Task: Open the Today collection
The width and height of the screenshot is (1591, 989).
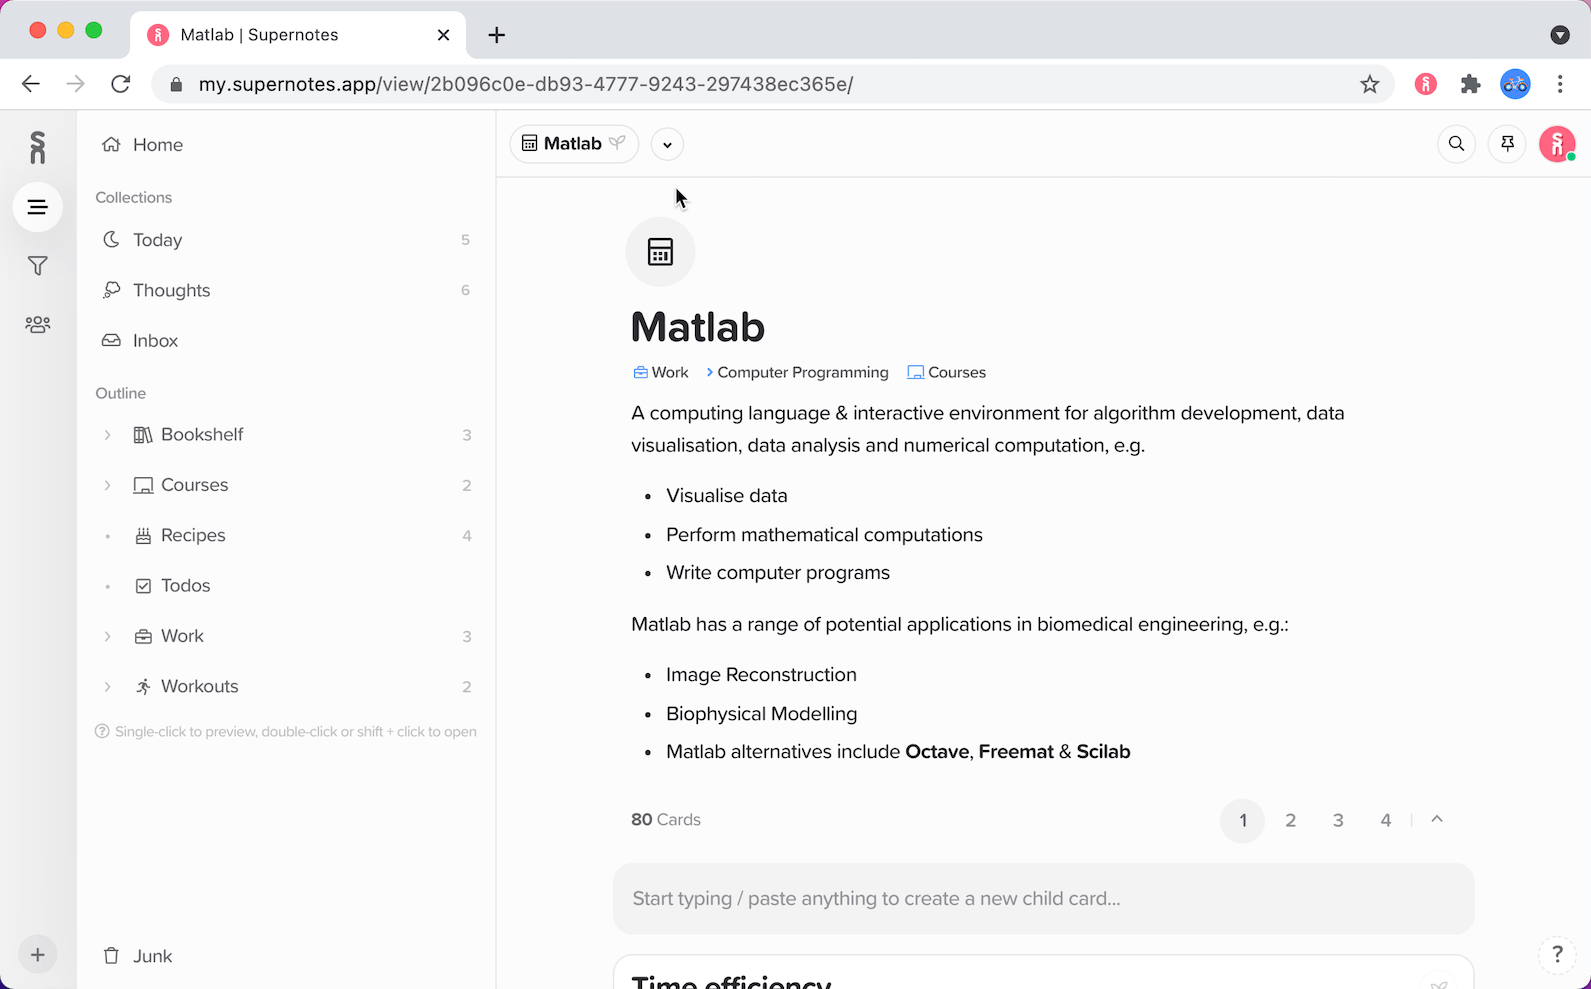Action: tap(157, 240)
